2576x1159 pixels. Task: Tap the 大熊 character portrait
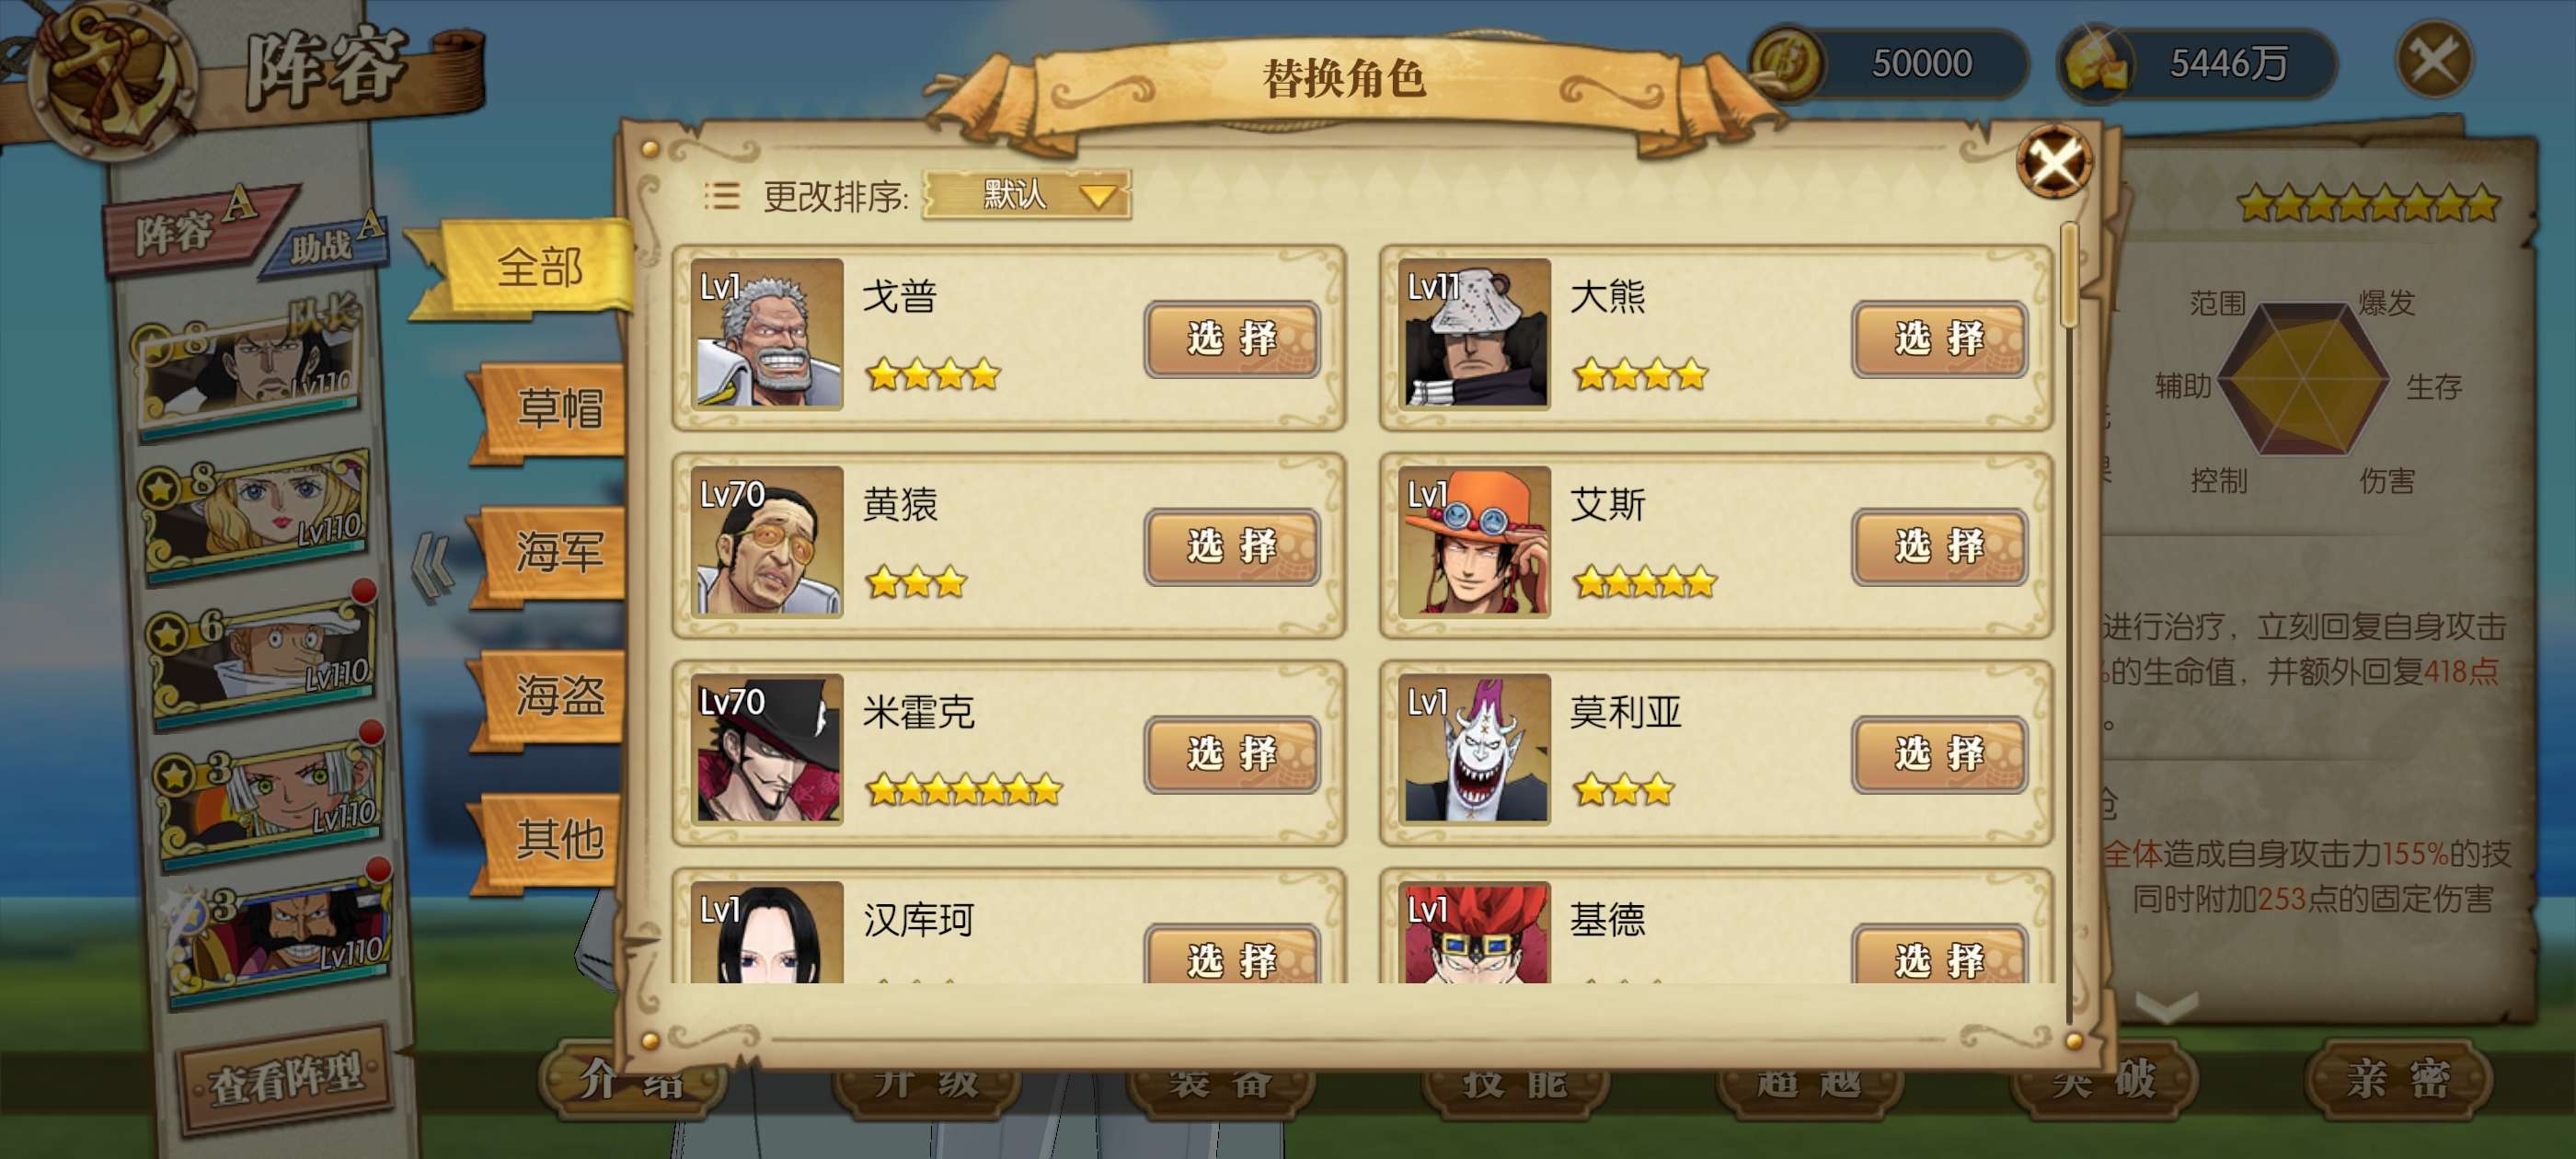[x=1474, y=333]
